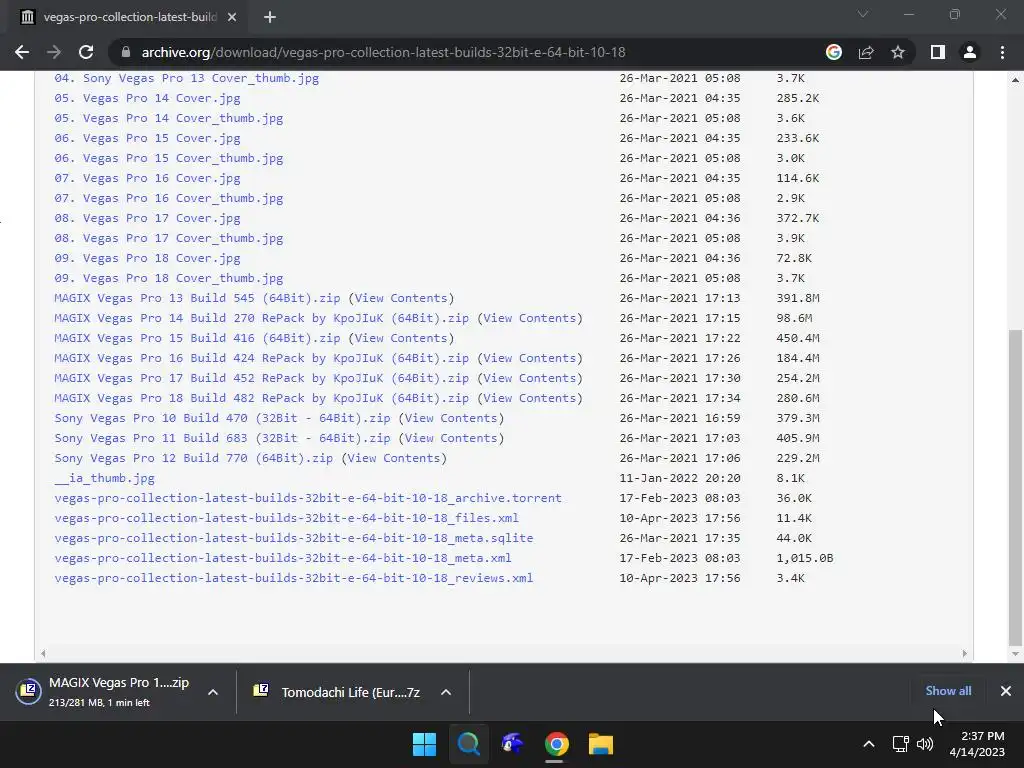The height and width of the screenshot is (768, 1024).
Task: Download MAGIX Vegas Pro 17 Build 452 RePack zip
Action: (x=261, y=378)
